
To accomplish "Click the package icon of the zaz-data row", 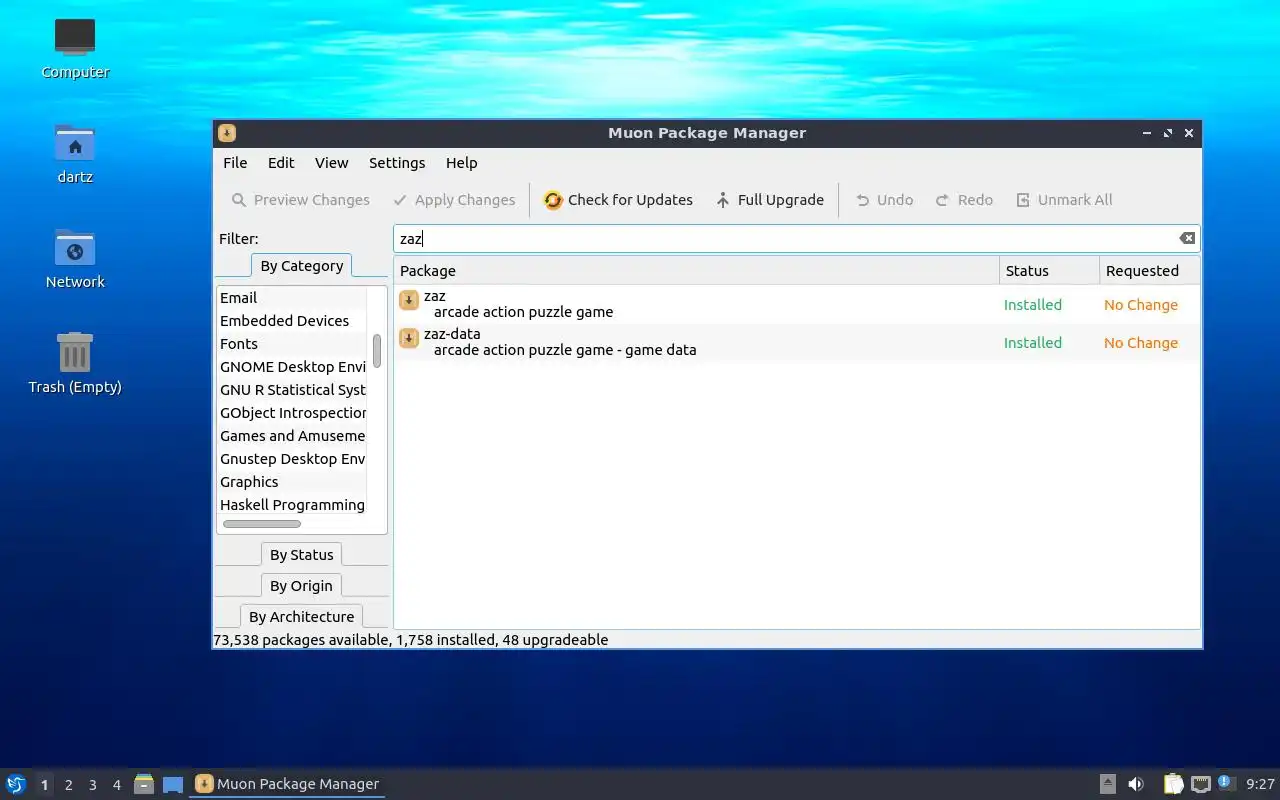I will tap(409, 338).
